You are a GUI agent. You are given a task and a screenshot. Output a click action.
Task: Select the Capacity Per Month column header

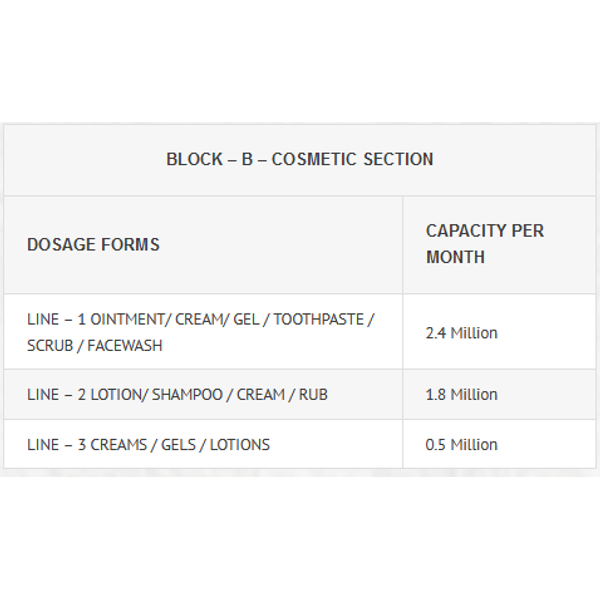(485, 244)
